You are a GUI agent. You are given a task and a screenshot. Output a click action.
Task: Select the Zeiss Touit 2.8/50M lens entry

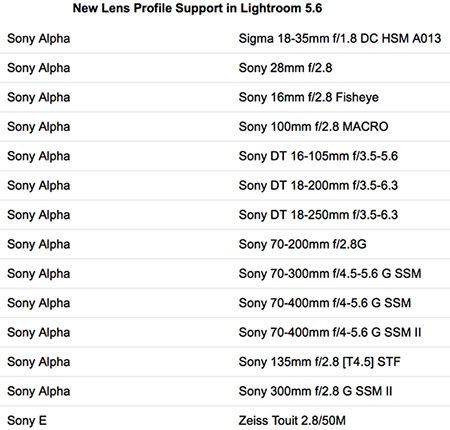(x=292, y=420)
